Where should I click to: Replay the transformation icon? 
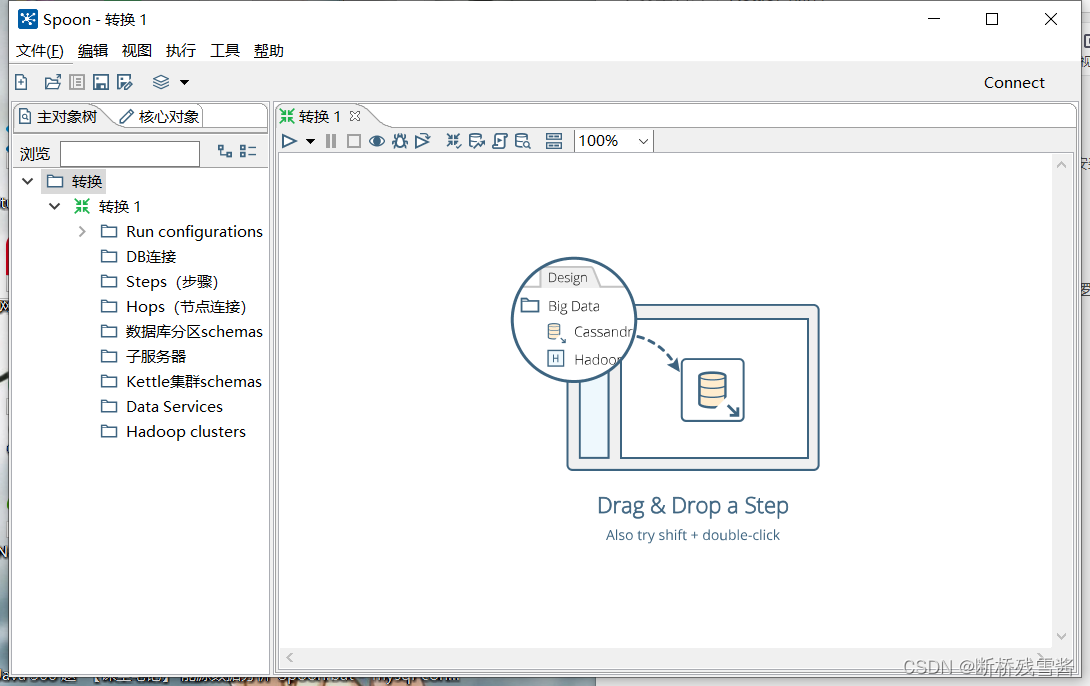tap(423, 141)
